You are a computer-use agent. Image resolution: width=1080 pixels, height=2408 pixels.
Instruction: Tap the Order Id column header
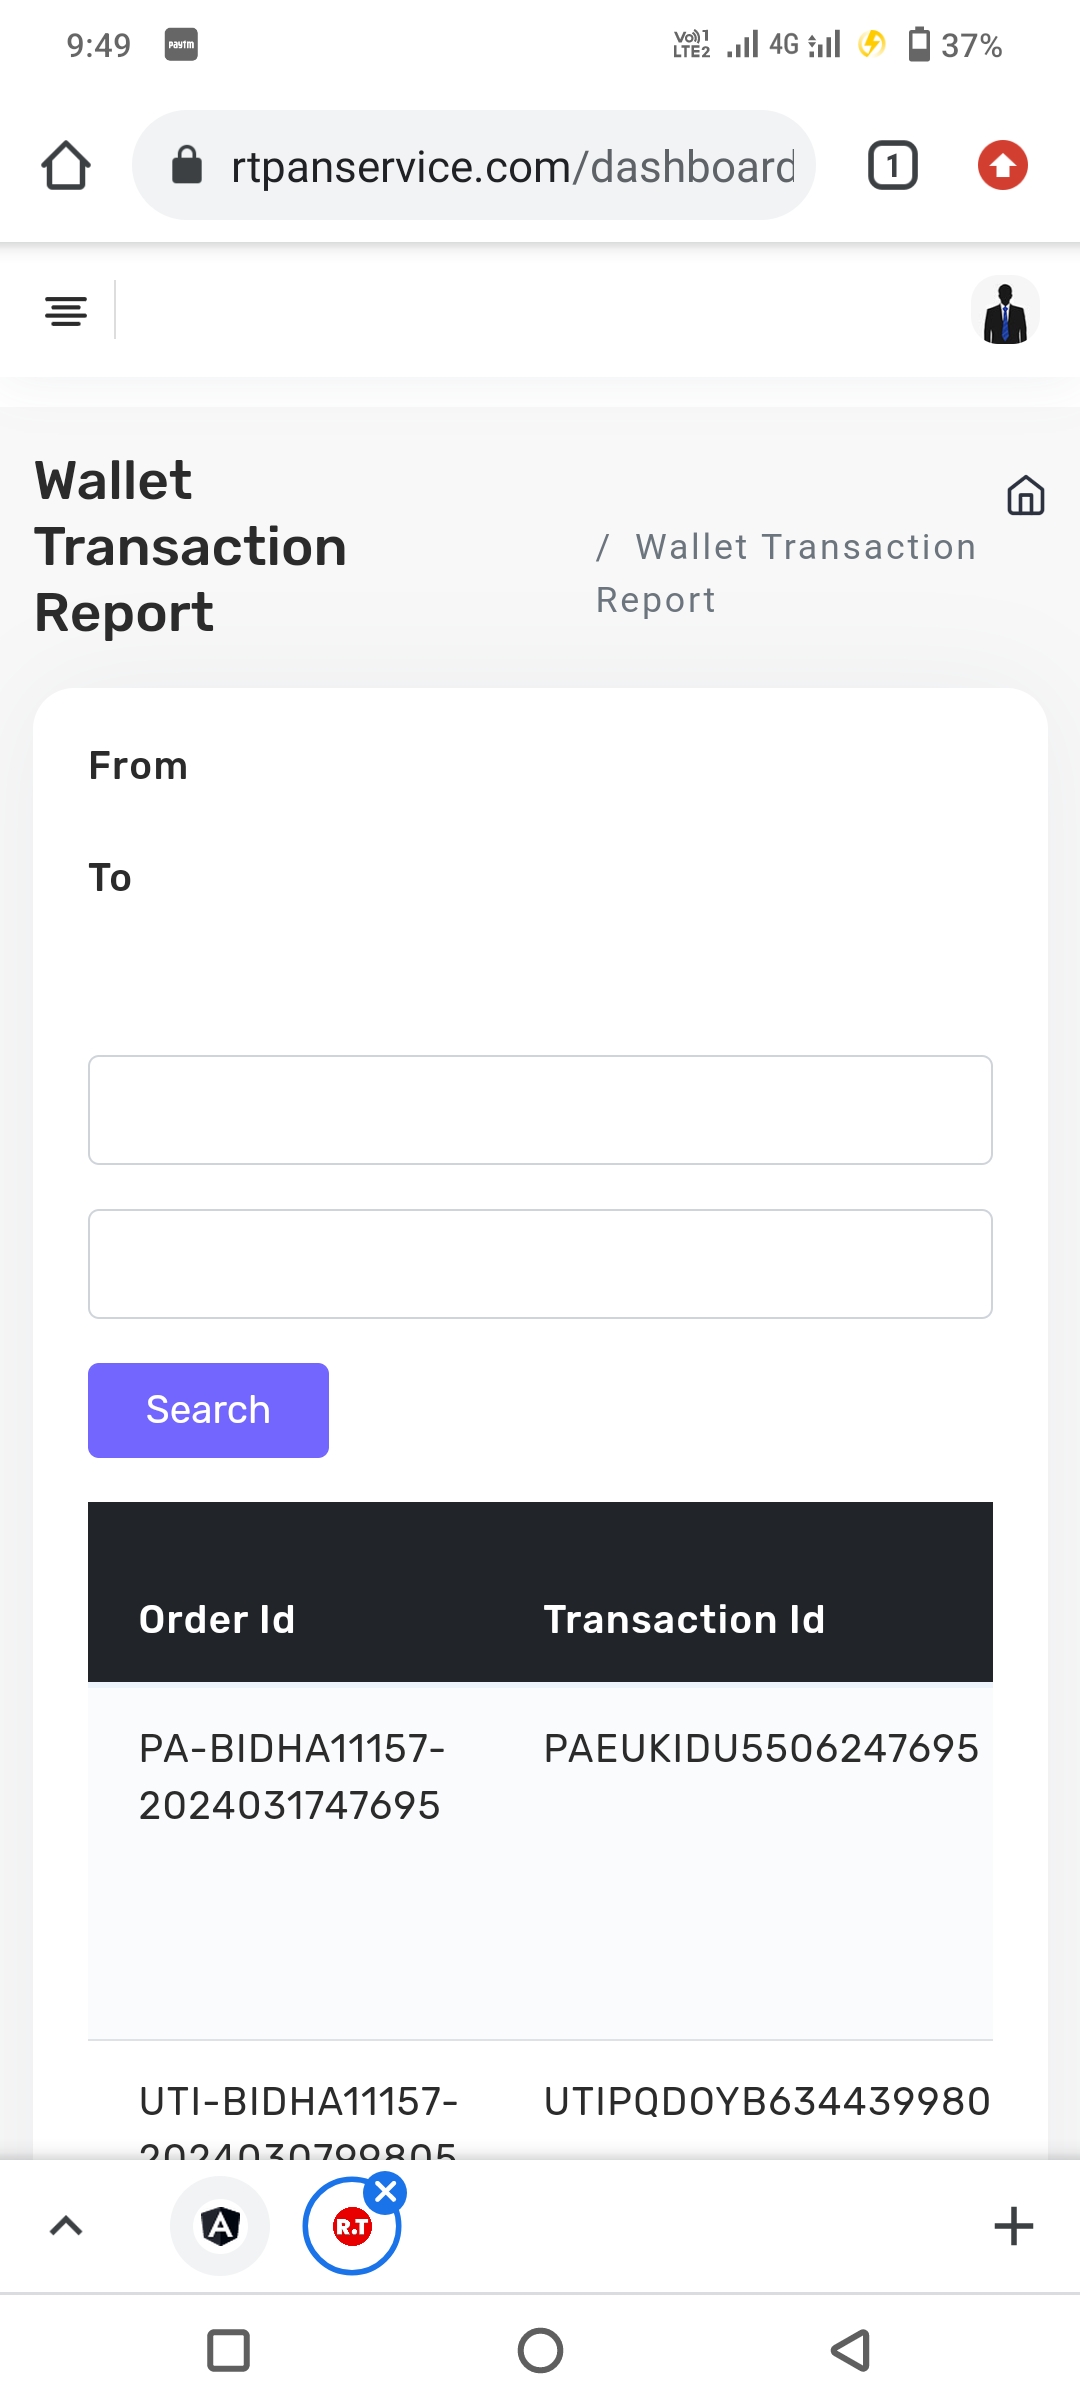pyautogui.click(x=217, y=1619)
